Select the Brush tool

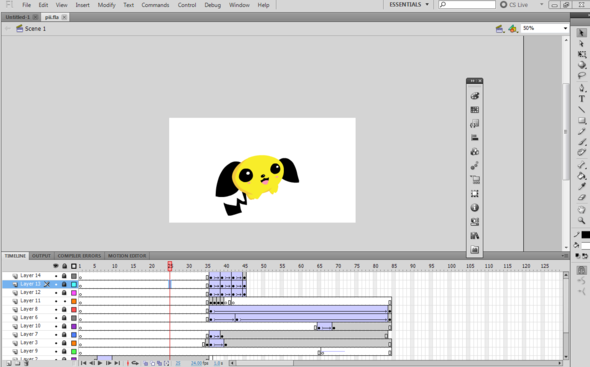(x=581, y=142)
